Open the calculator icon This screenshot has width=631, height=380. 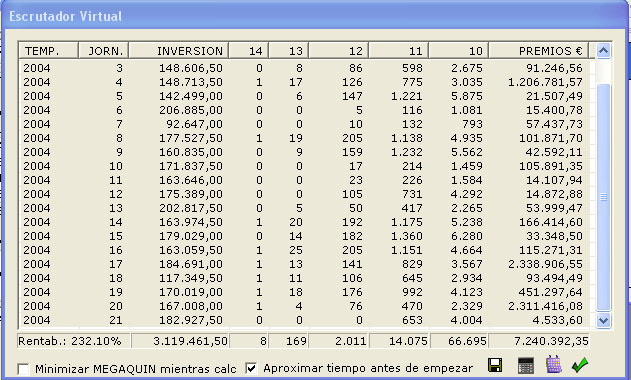coord(526,365)
